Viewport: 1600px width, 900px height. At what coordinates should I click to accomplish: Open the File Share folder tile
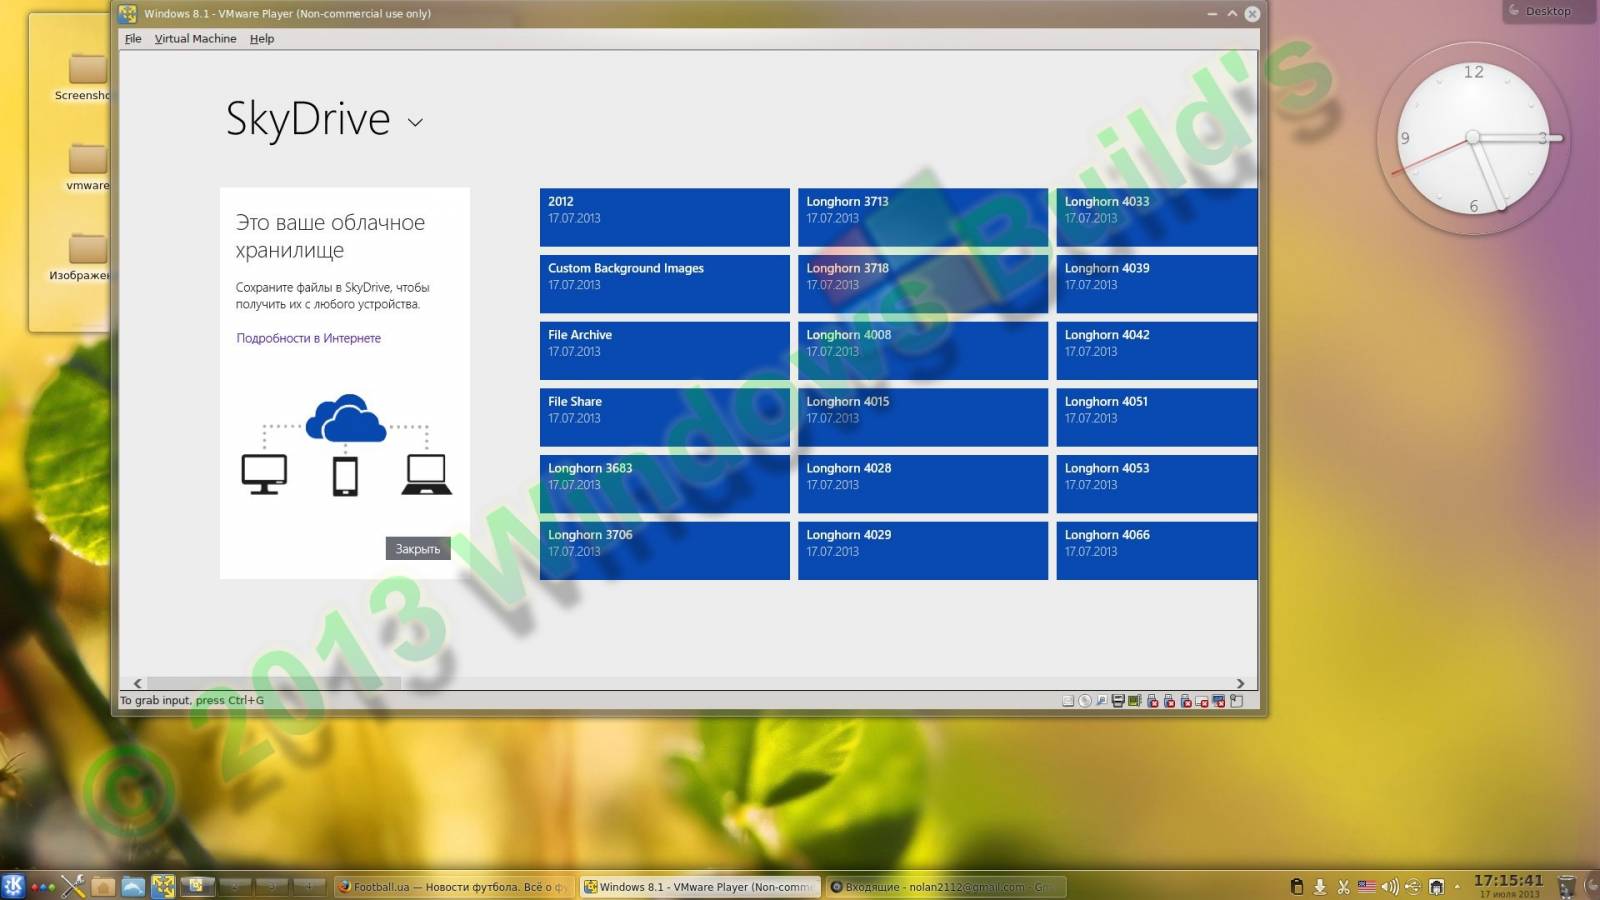point(664,417)
